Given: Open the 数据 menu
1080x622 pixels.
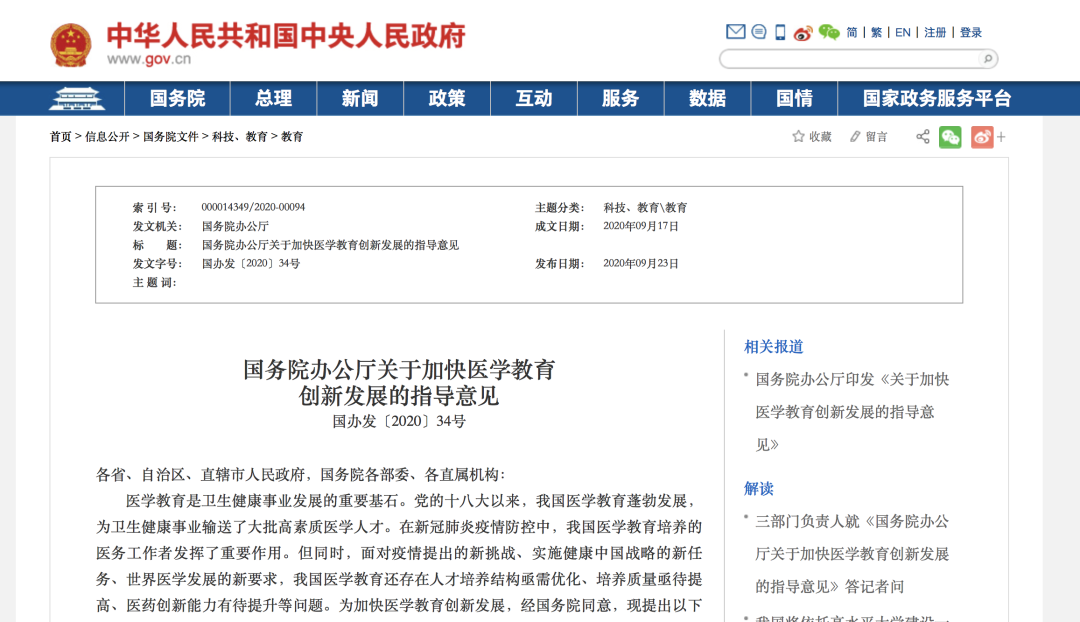Looking at the screenshot, I should [x=707, y=99].
